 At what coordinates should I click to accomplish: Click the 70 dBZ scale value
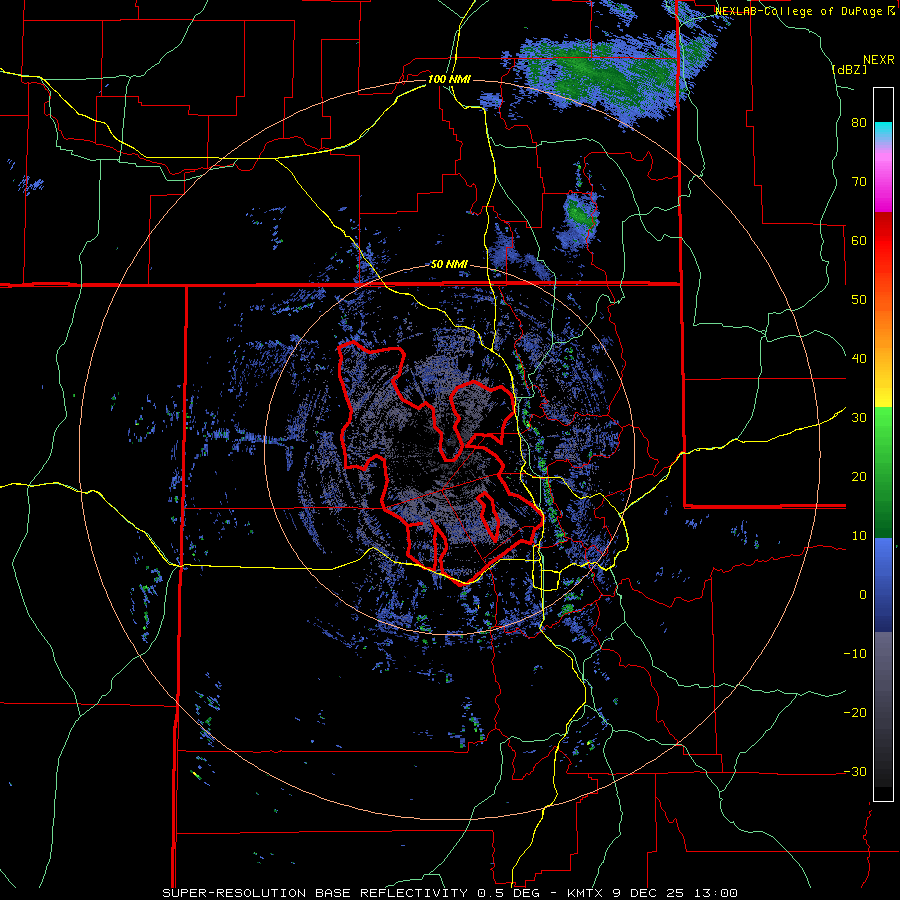coord(859,182)
